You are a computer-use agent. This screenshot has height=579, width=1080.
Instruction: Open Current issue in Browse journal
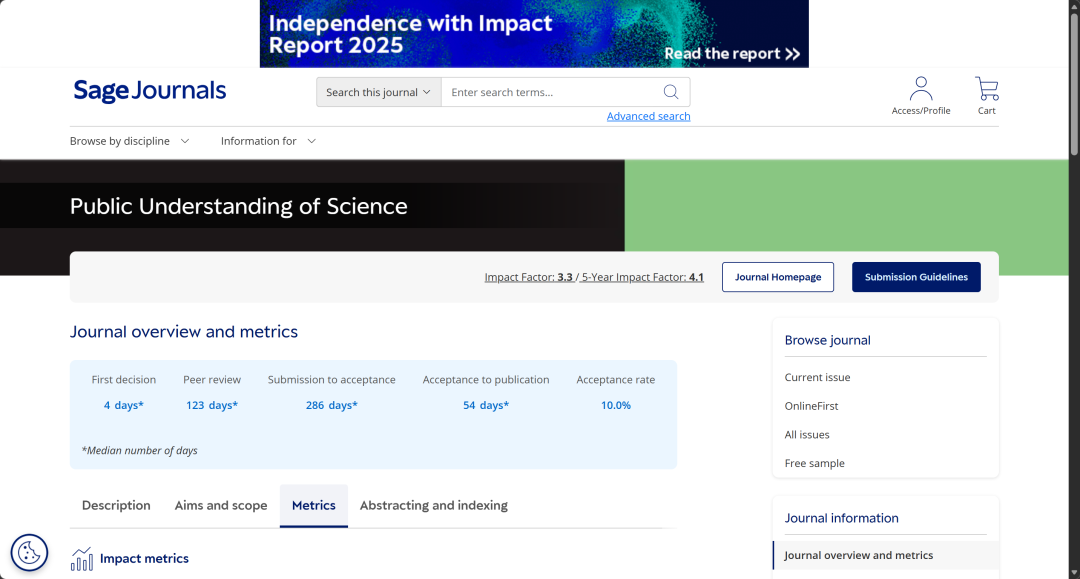pyautogui.click(x=817, y=377)
